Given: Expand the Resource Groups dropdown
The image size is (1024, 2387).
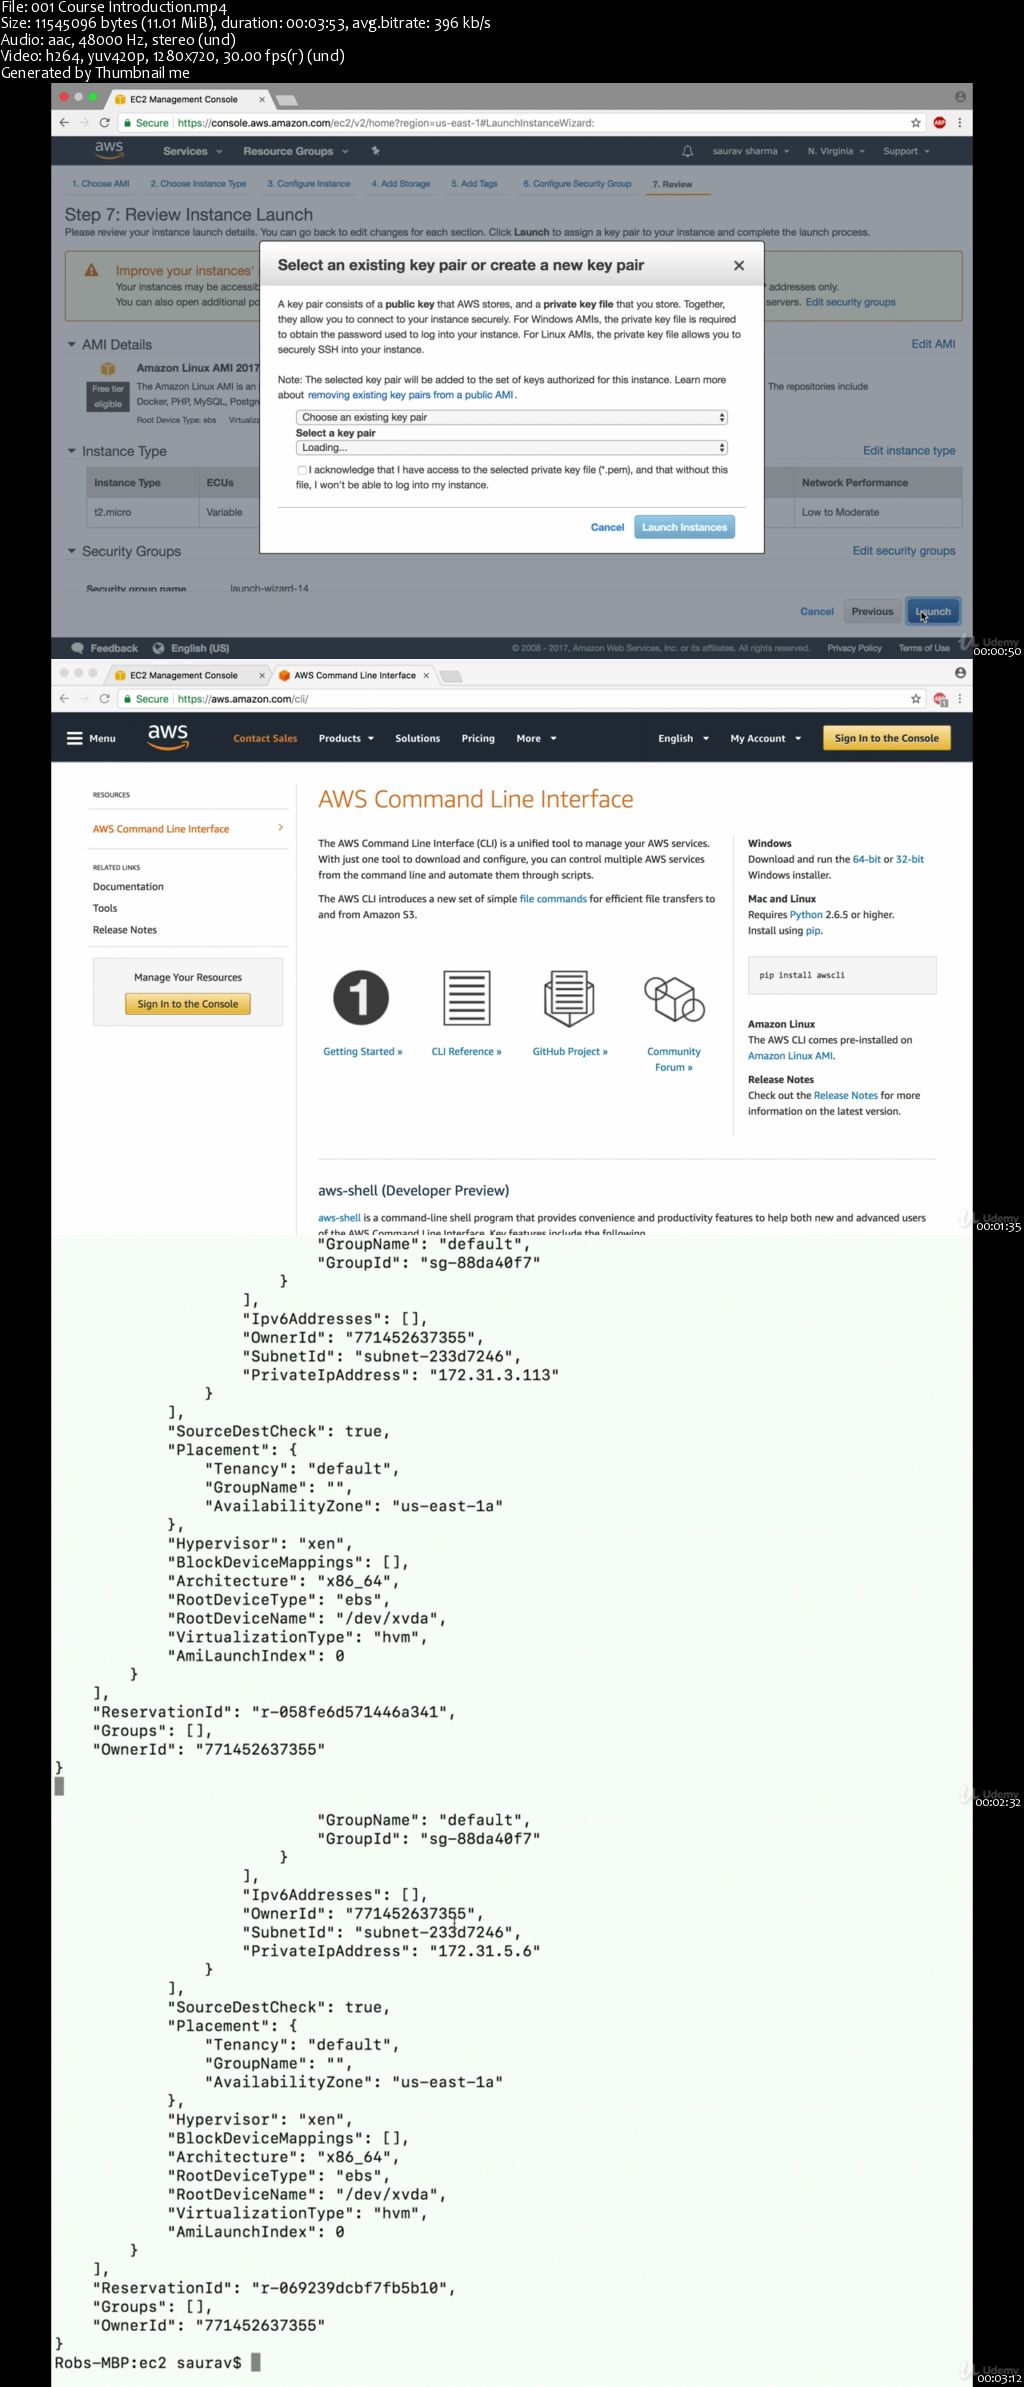Looking at the screenshot, I should point(296,151).
